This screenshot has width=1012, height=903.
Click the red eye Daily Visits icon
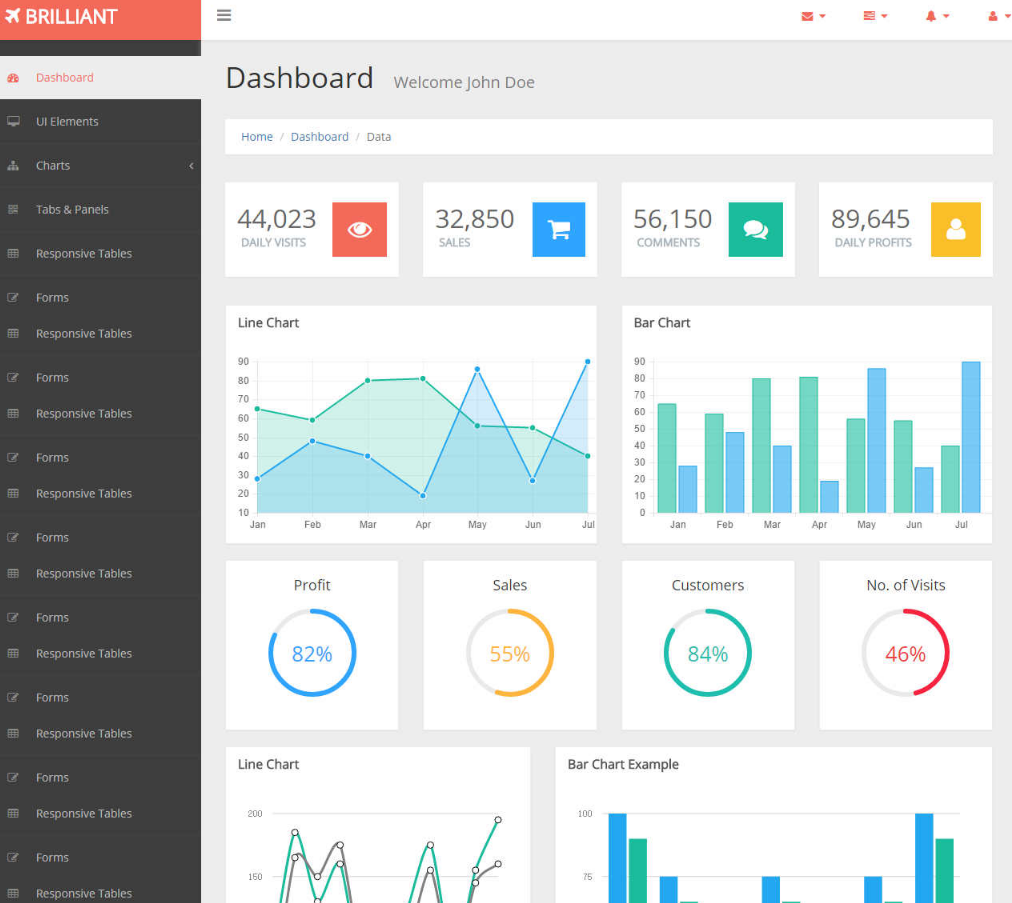359,229
